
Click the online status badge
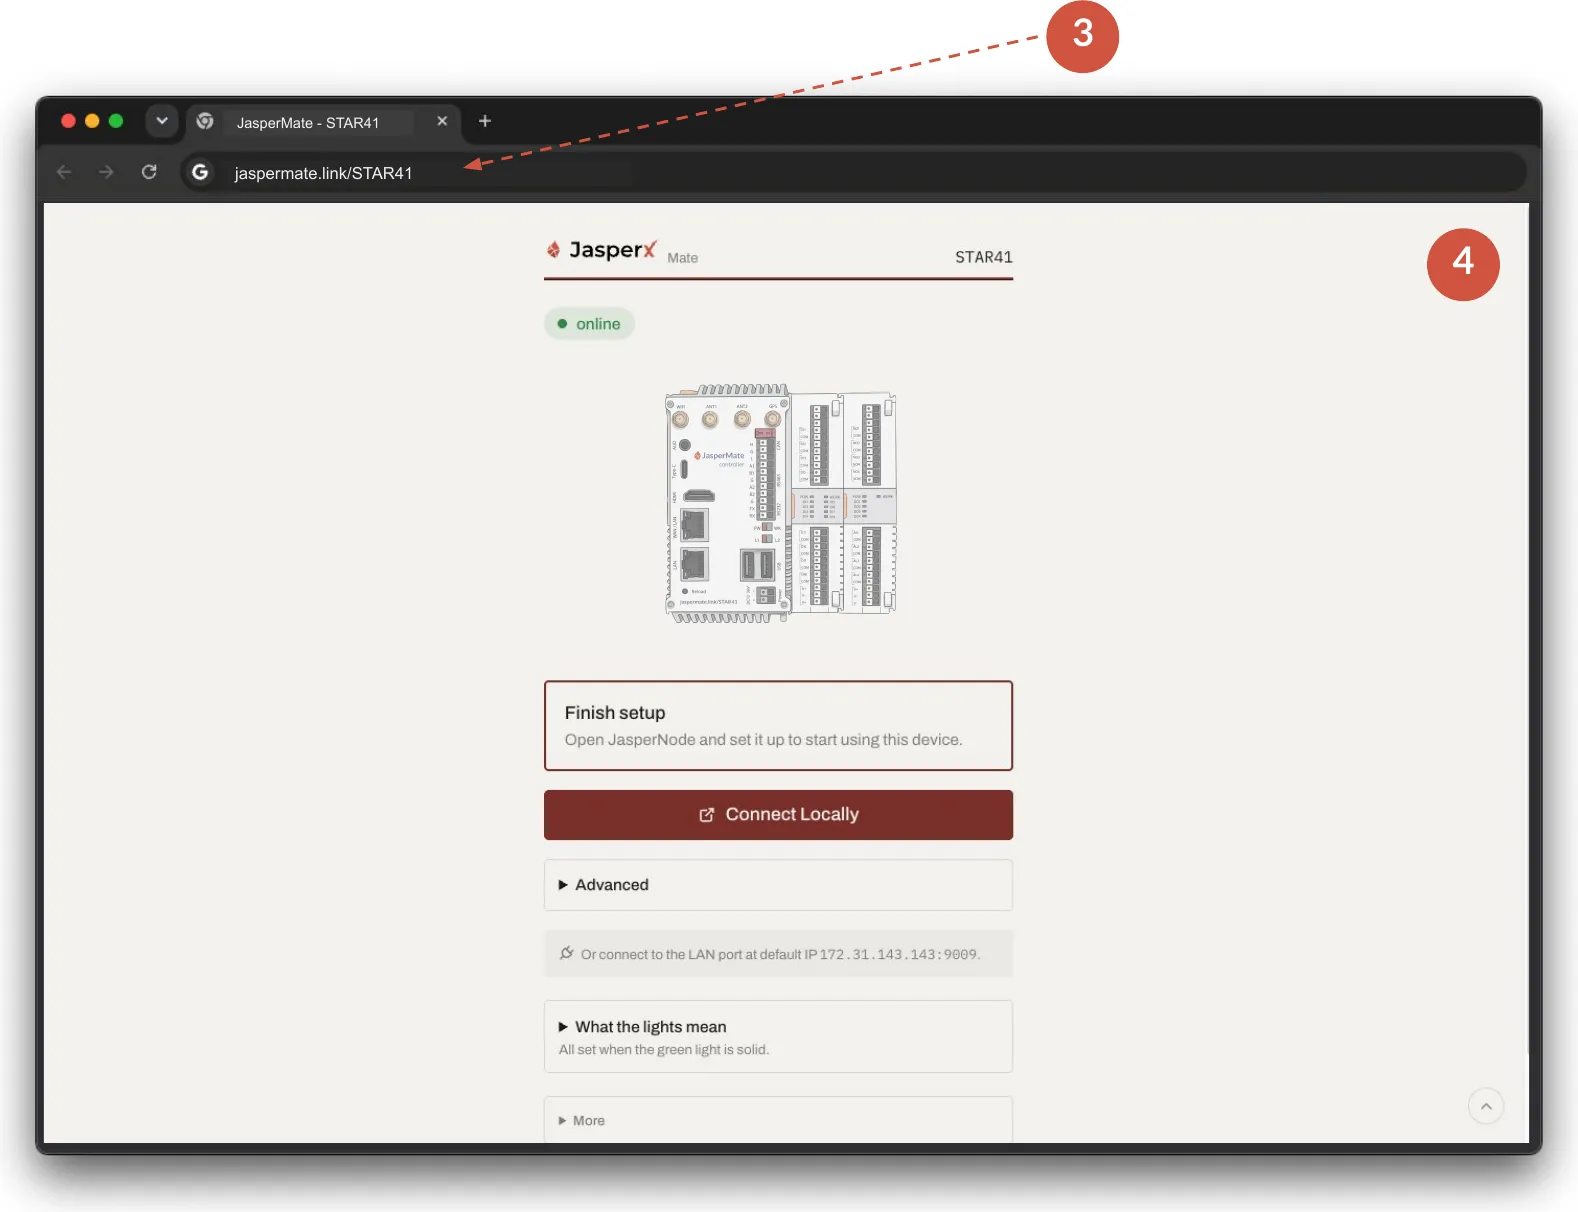click(589, 323)
